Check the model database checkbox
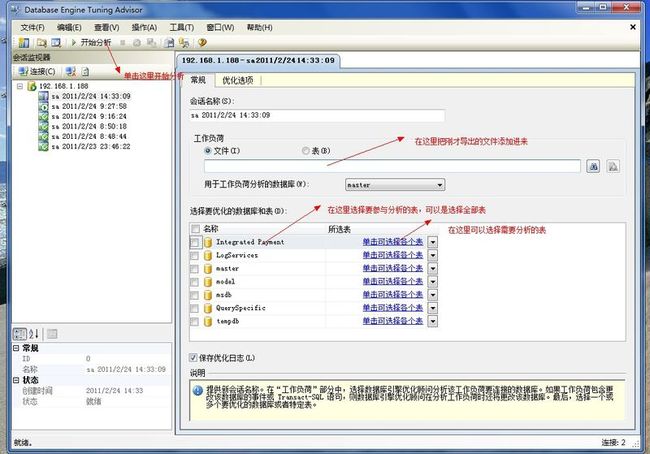 click(194, 282)
